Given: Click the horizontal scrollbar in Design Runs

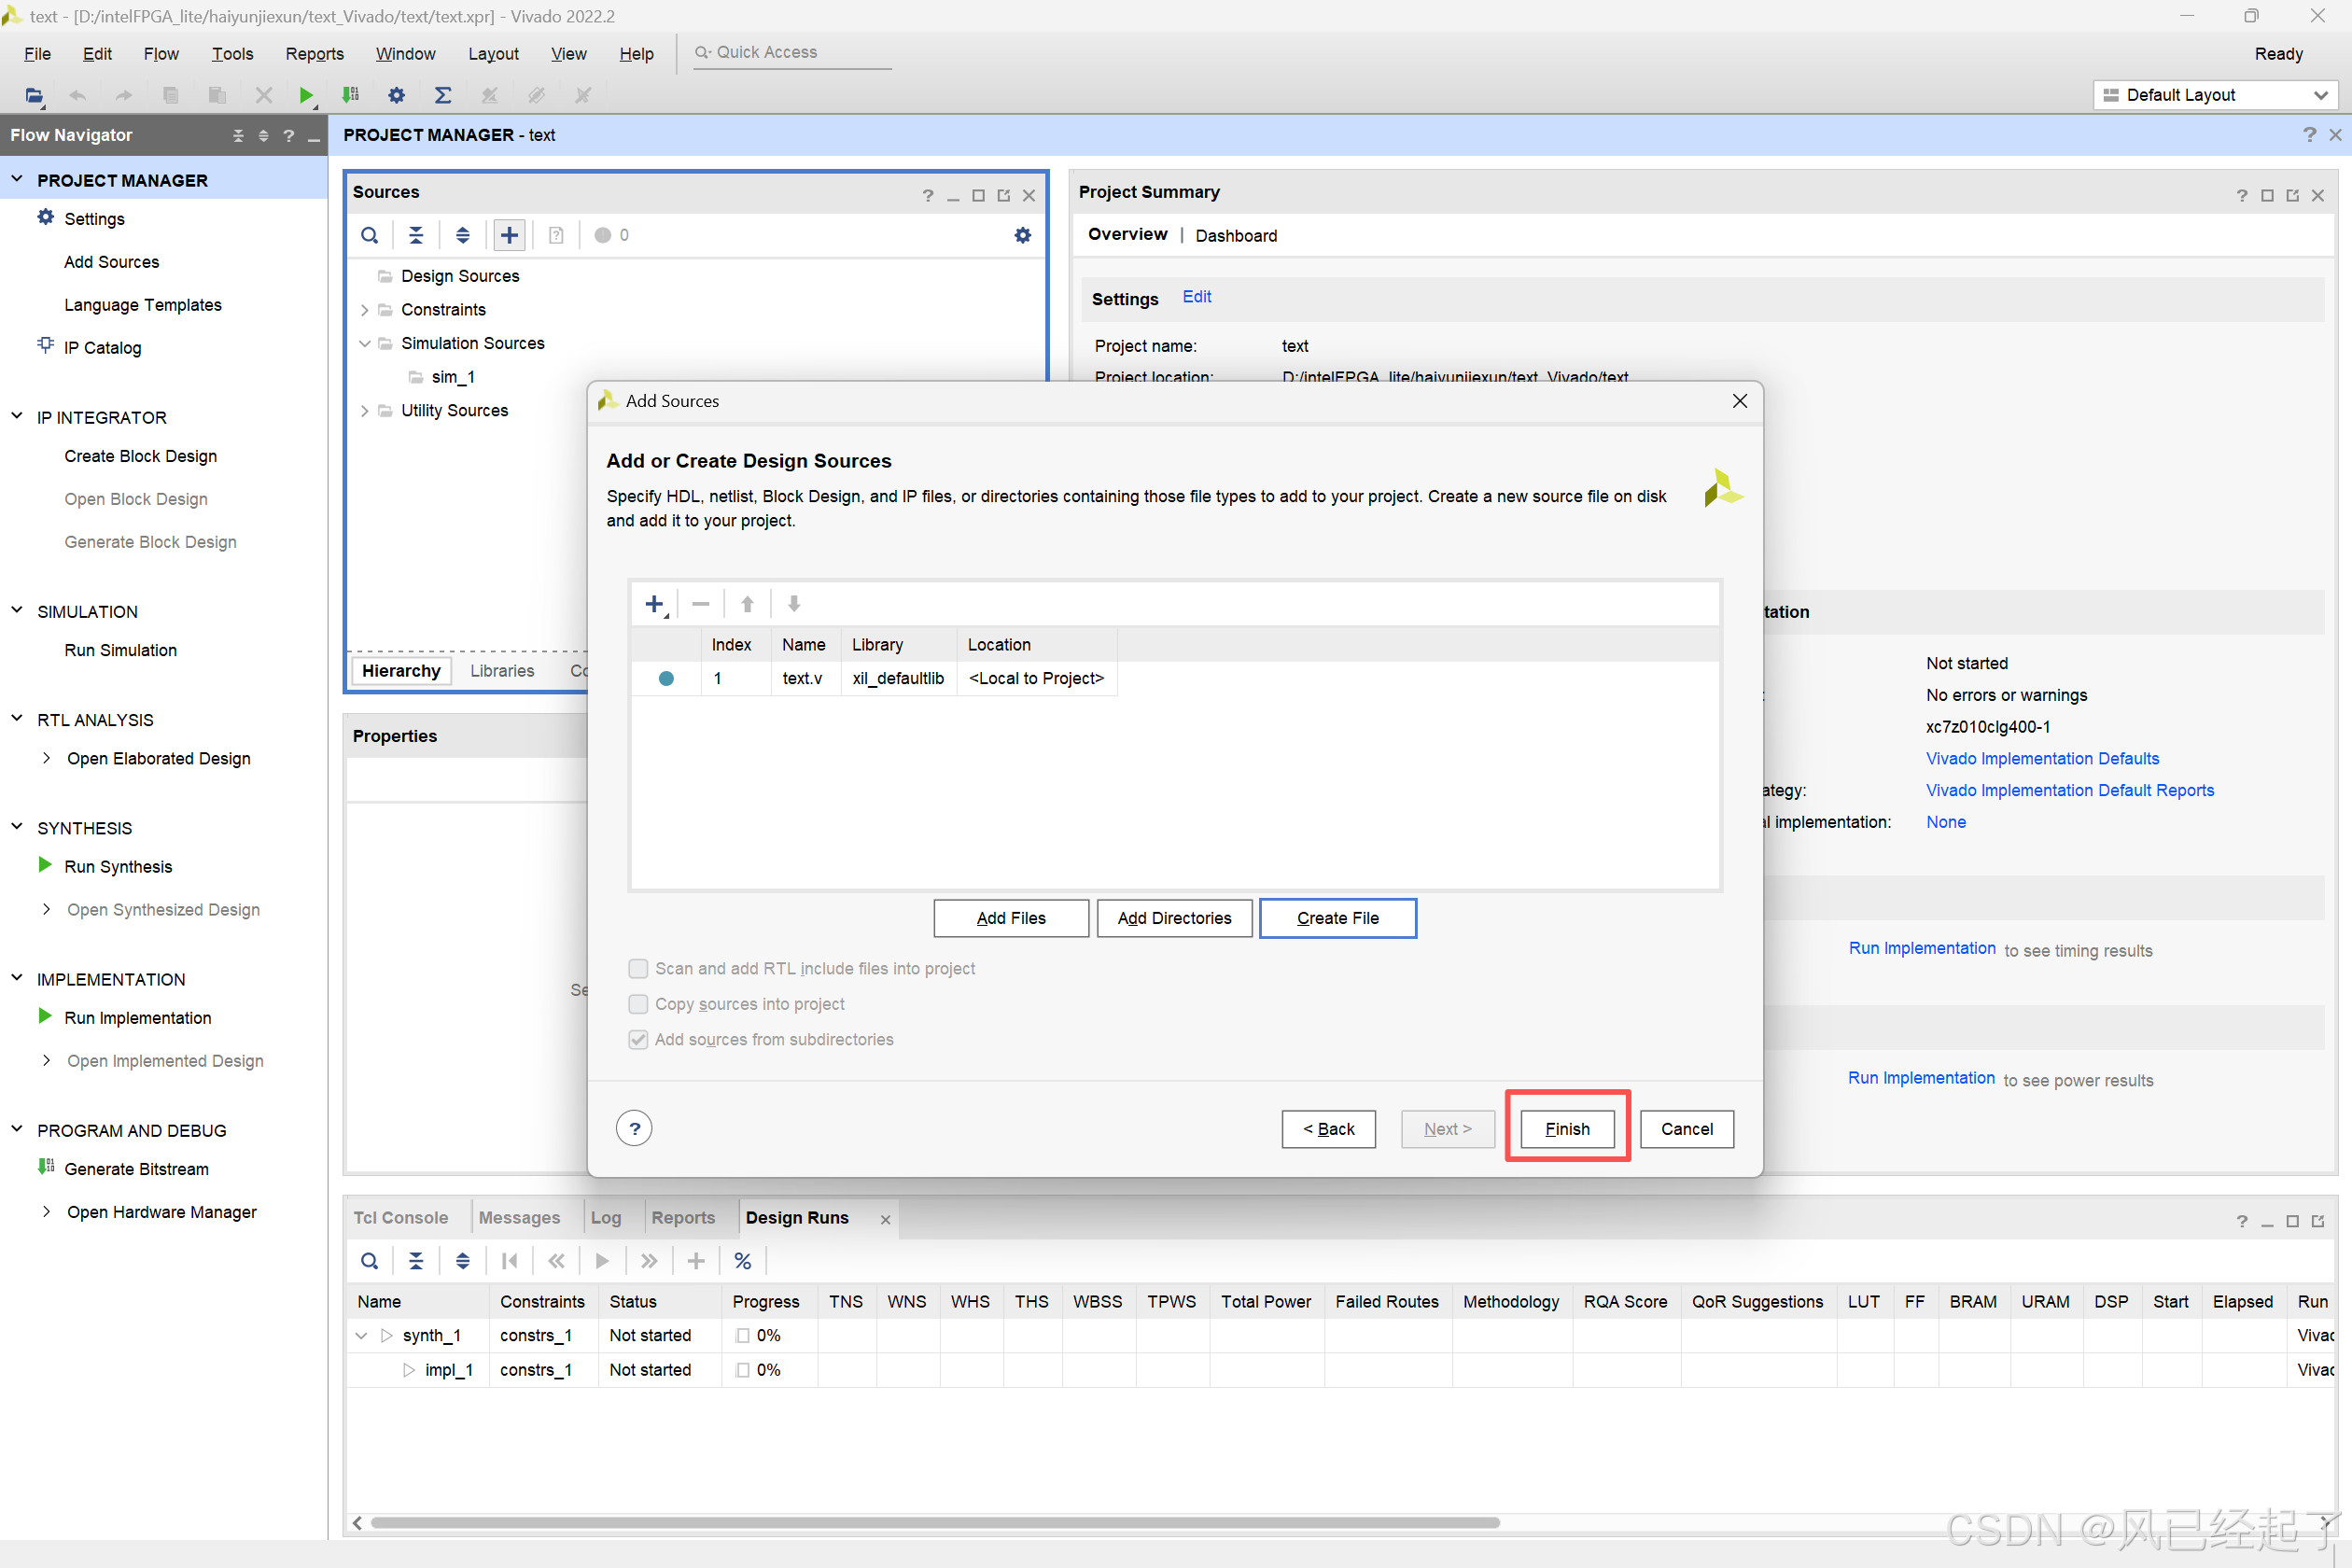Looking at the screenshot, I should (x=934, y=1522).
